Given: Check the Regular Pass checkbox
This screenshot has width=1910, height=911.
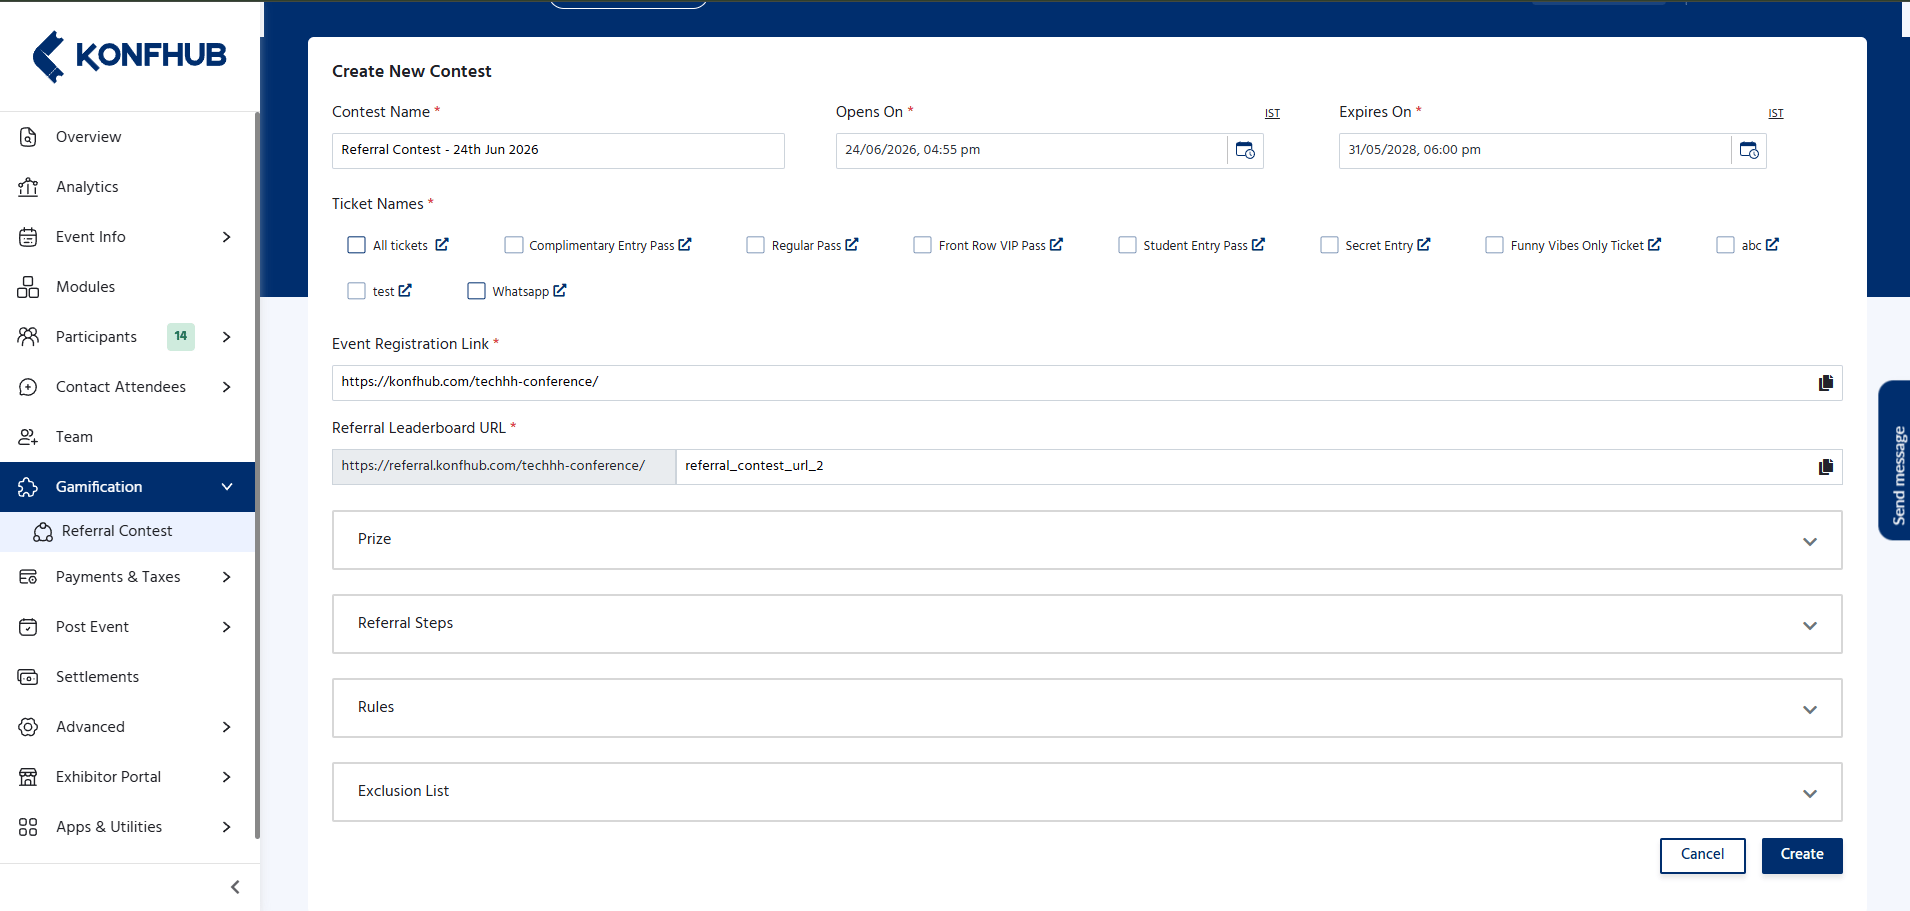Looking at the screenshot, I should pyautogui.click(x=755, y=245).
